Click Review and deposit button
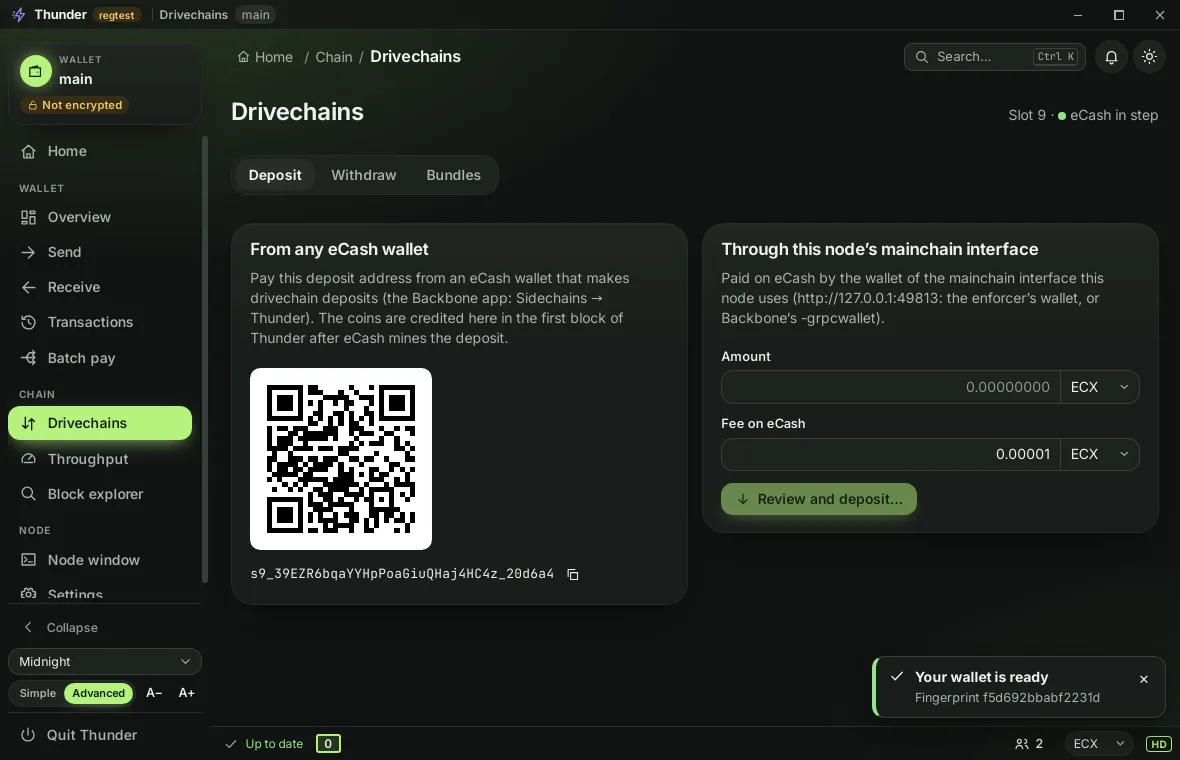Image resolution: width=1180 pixels, height=760 pixels. [819, 499]
